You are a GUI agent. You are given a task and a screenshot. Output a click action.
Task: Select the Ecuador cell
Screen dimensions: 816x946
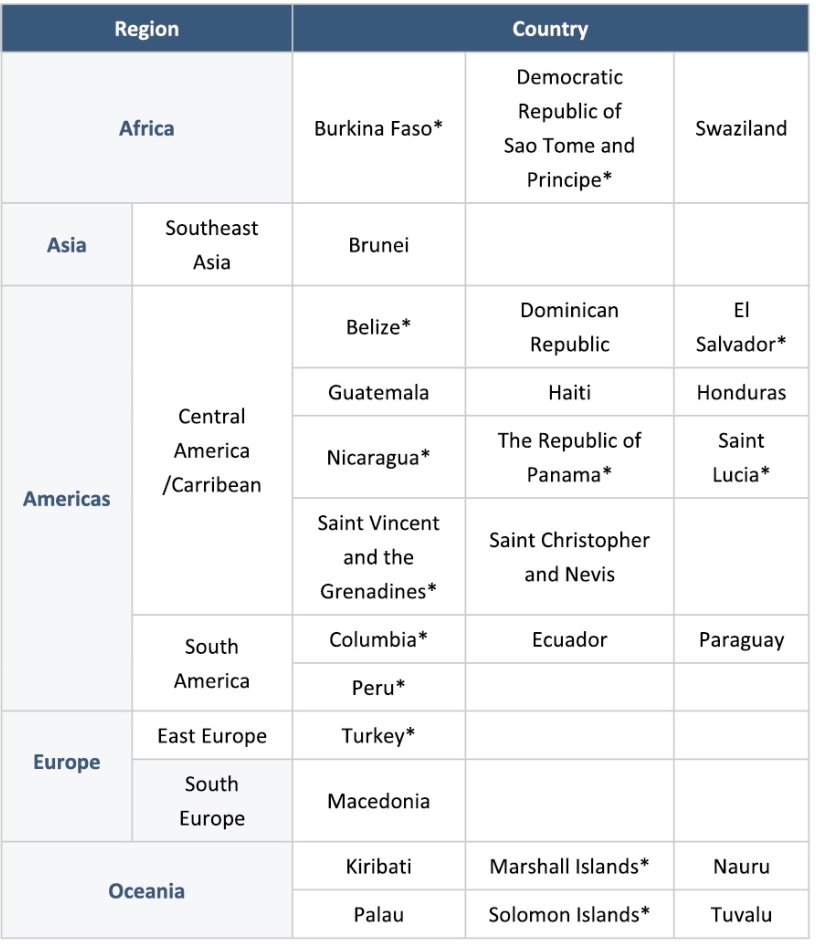point(569,640)
